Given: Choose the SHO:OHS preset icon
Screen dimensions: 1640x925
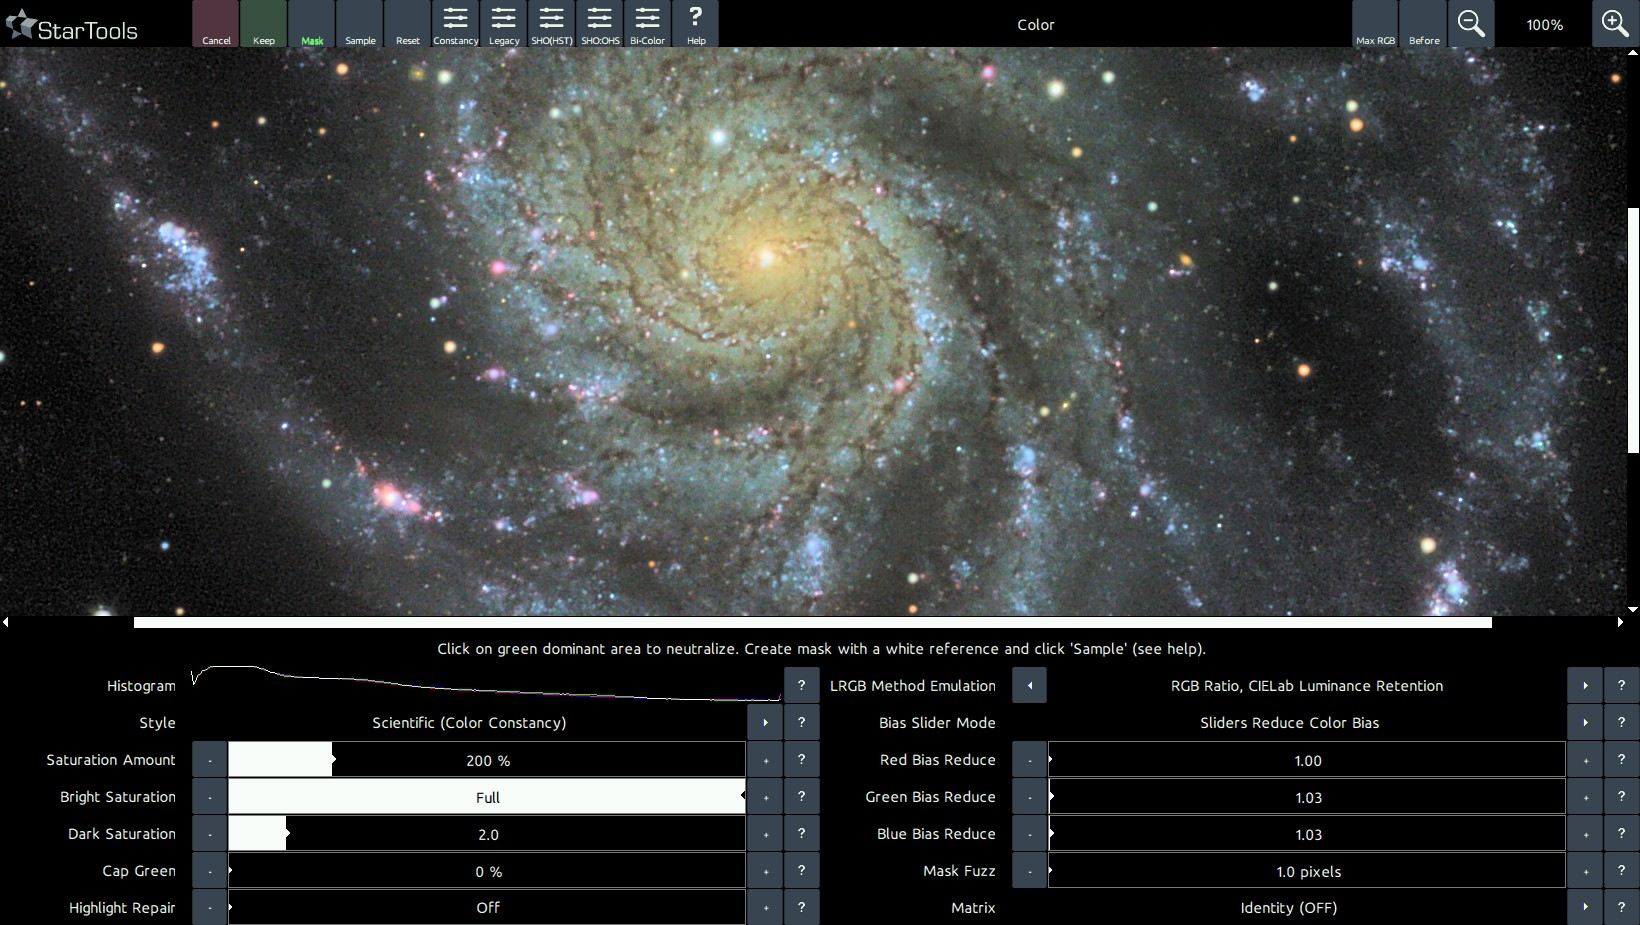Looking at the screenshot, I should pyautogui.click(x=600, y=24).
